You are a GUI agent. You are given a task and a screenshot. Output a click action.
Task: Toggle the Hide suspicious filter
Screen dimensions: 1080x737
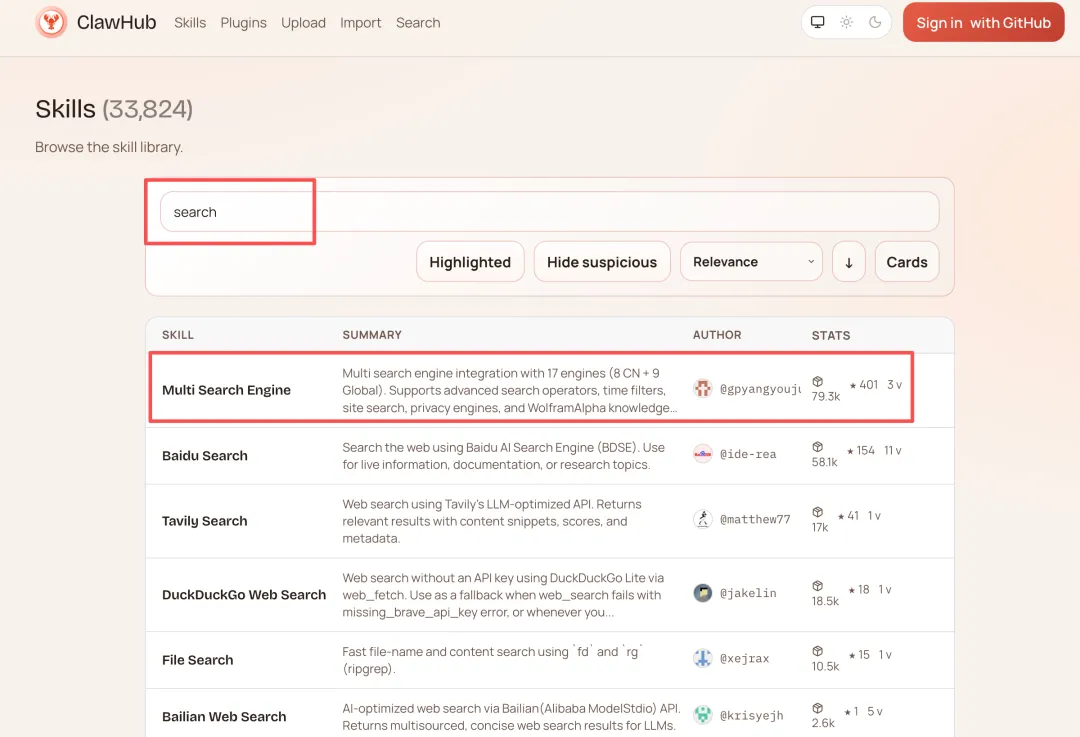[602, 262]
